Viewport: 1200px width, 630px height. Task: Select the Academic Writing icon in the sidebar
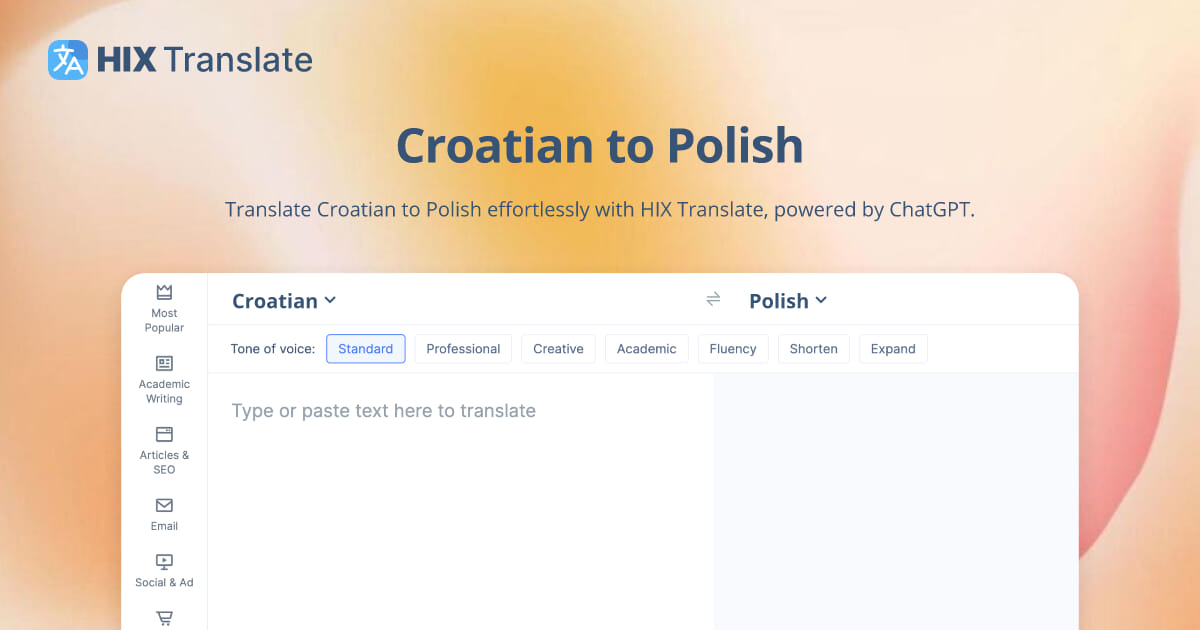click(x=163, y=365)
